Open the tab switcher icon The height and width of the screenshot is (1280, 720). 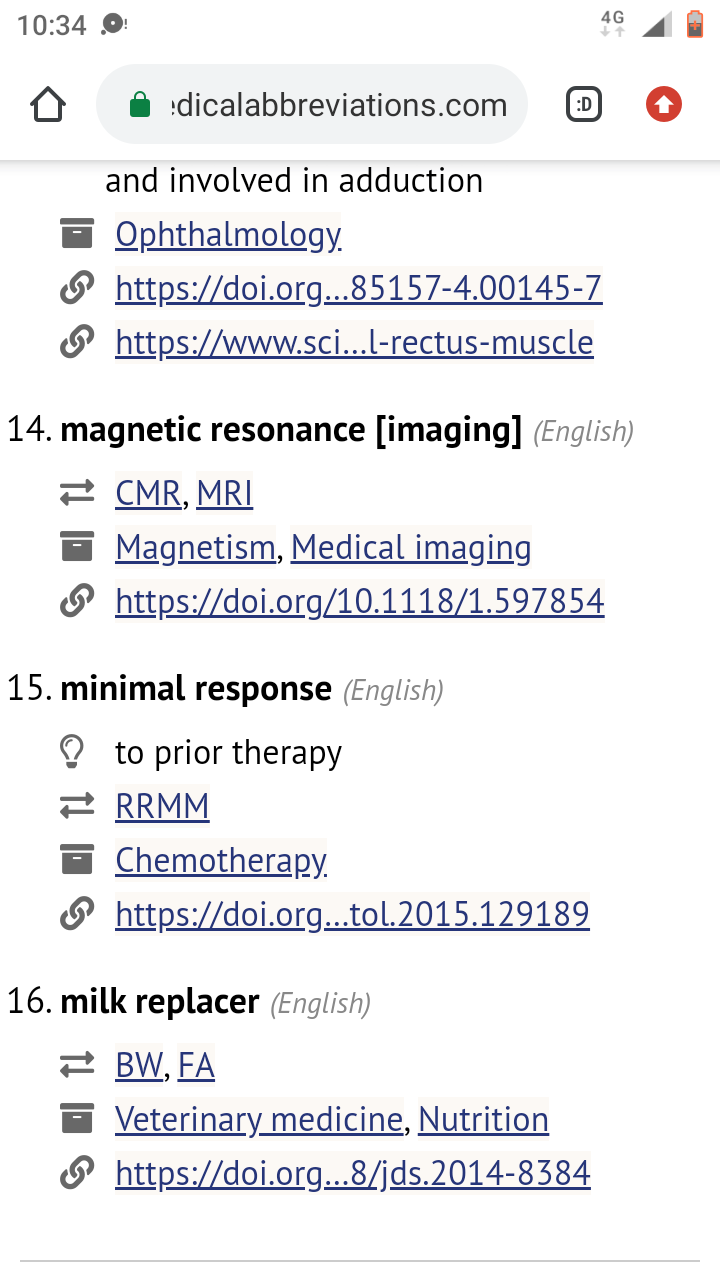tap(584, 104)
